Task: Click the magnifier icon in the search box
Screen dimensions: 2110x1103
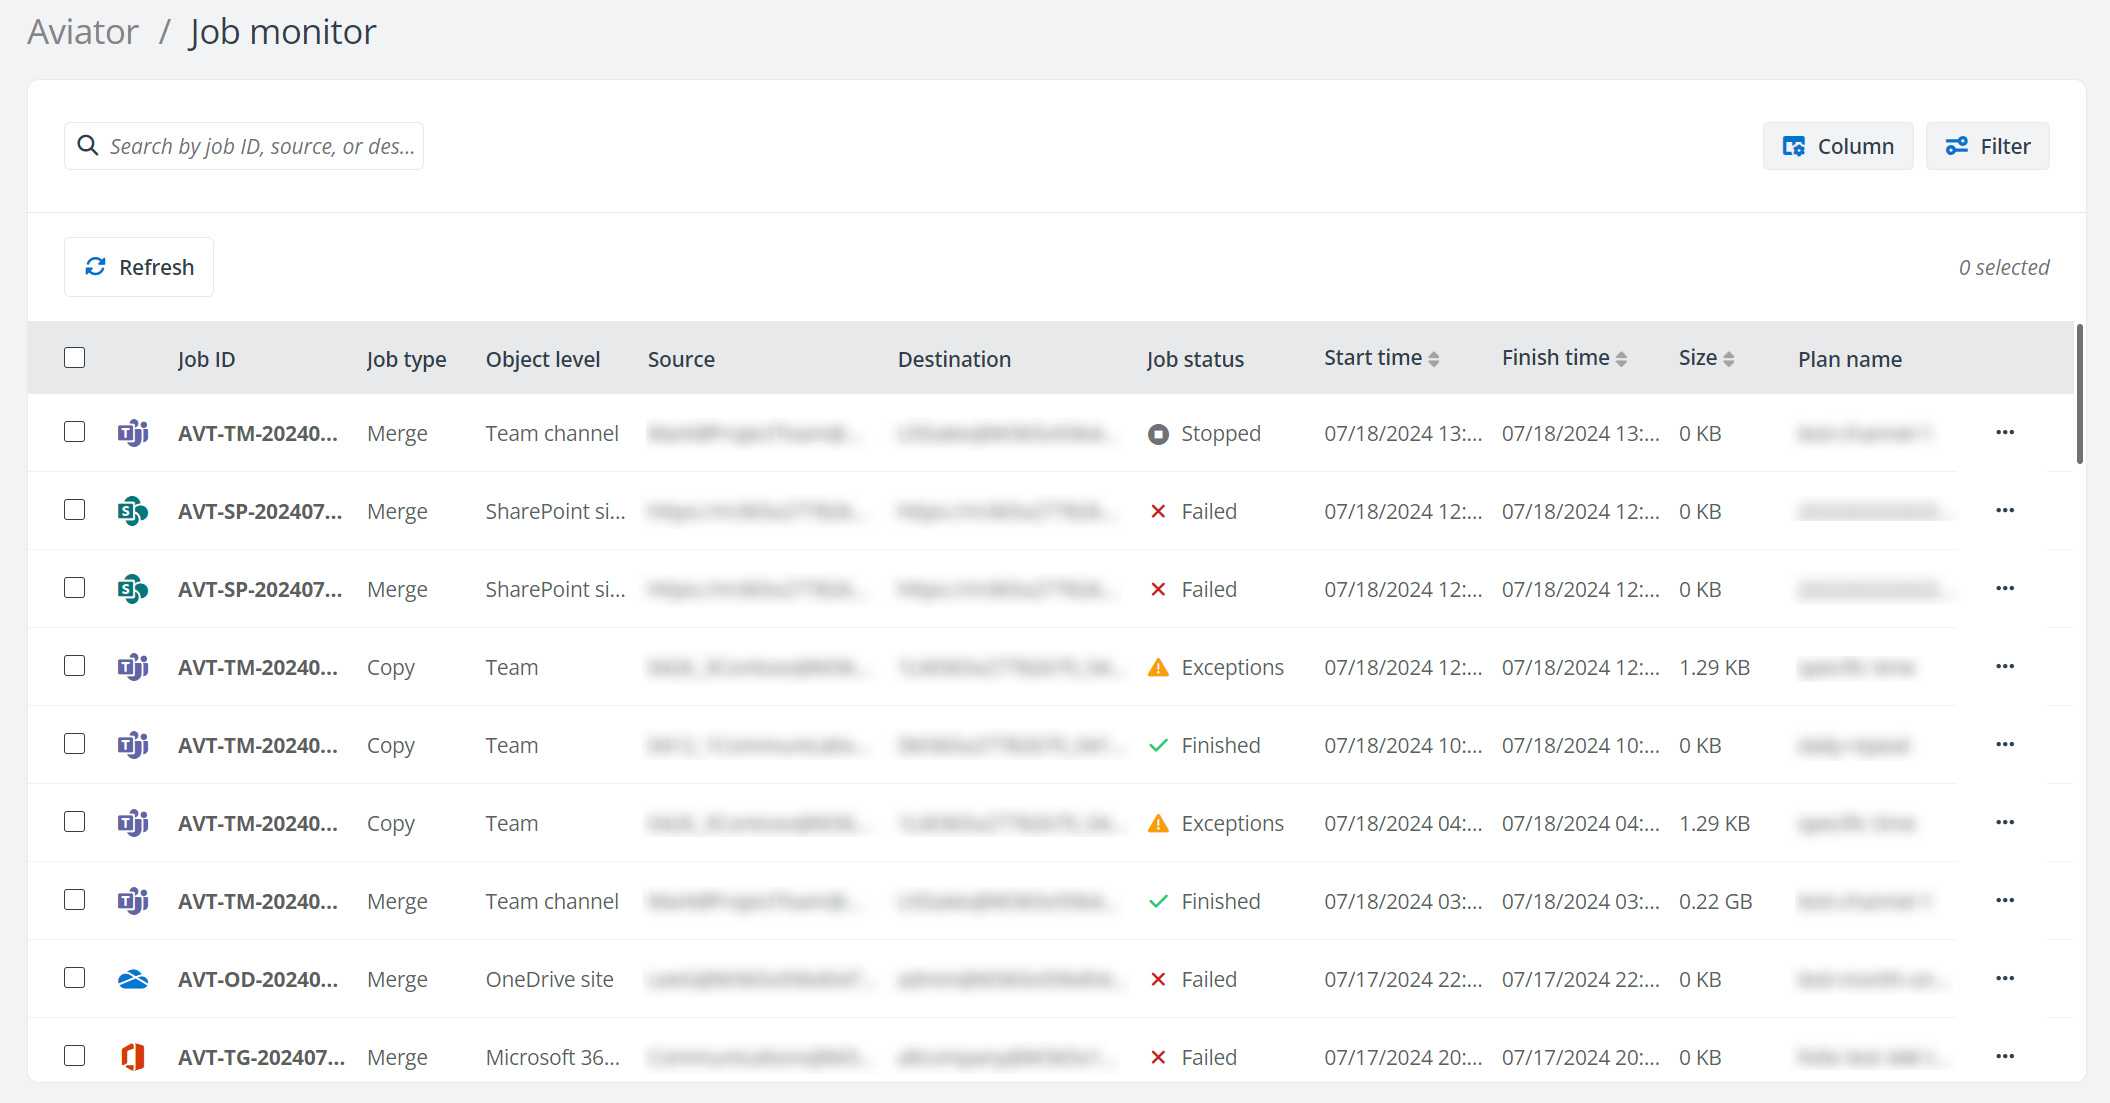Action: coord(88,145)
